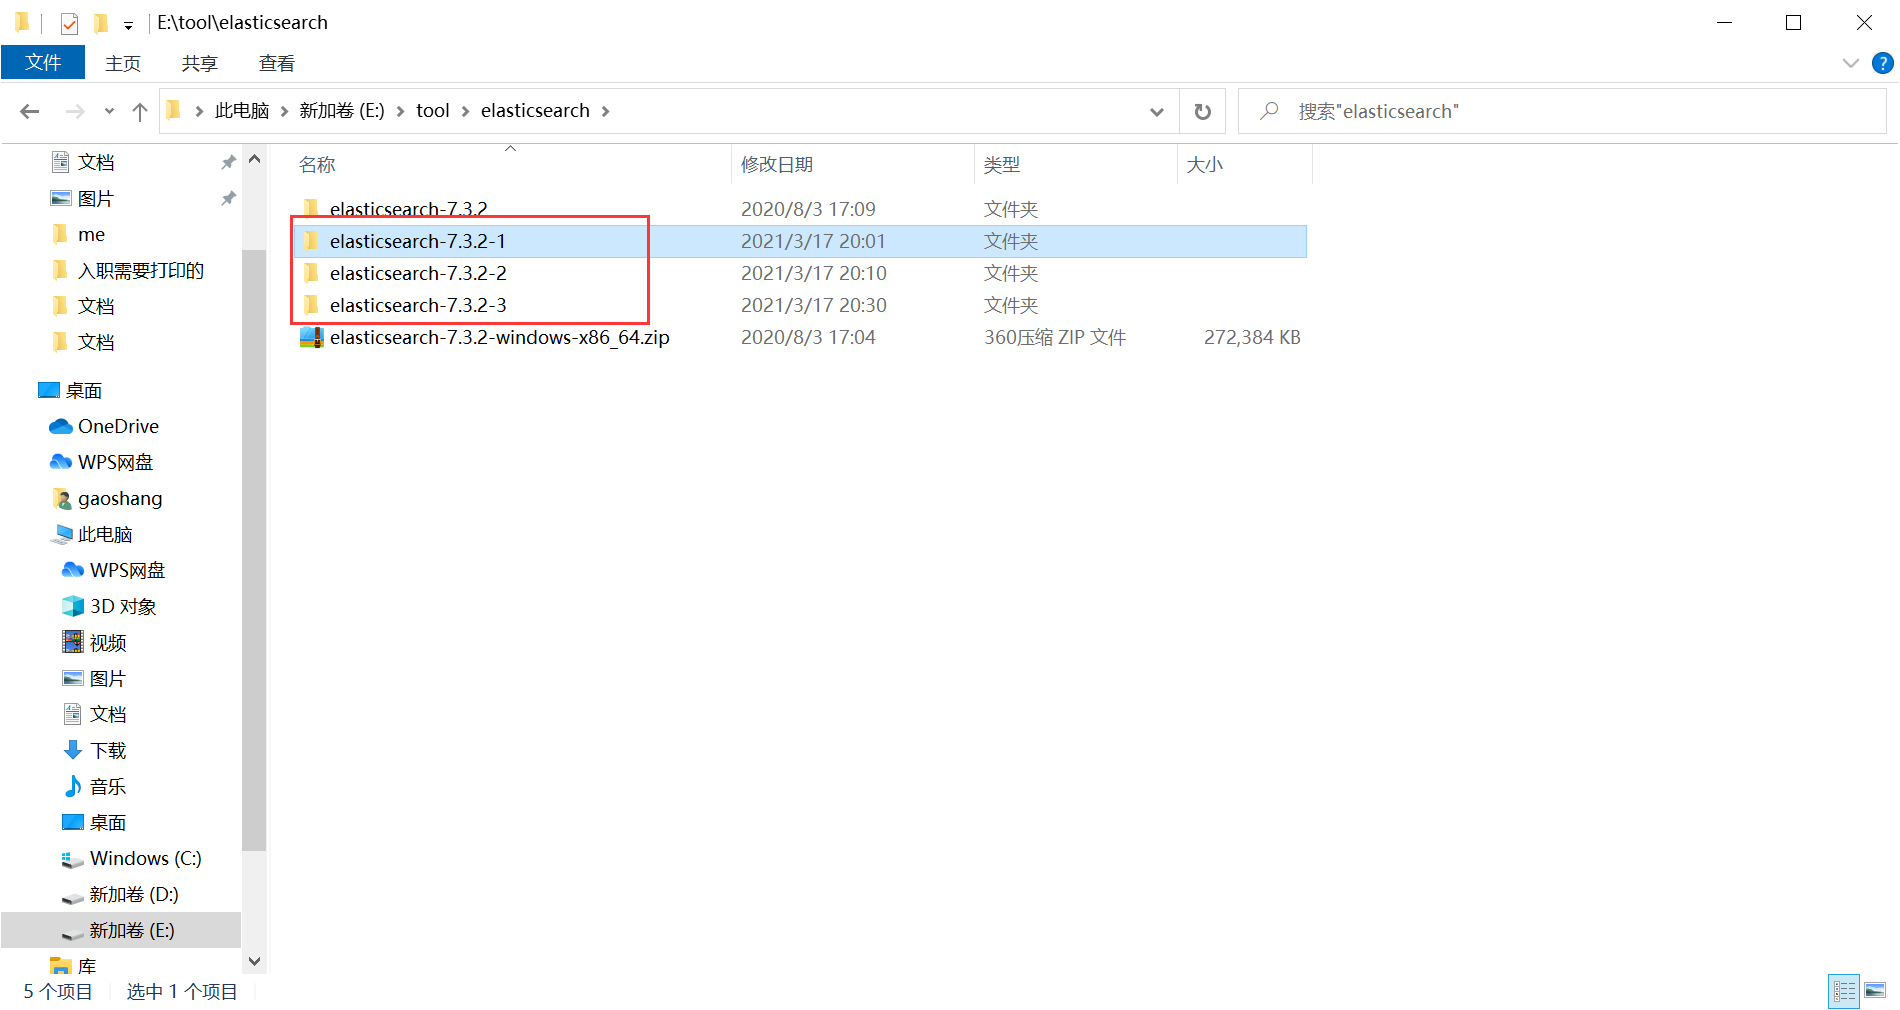
Task: Open the Help question mark icon
Action: point(1882,63)
